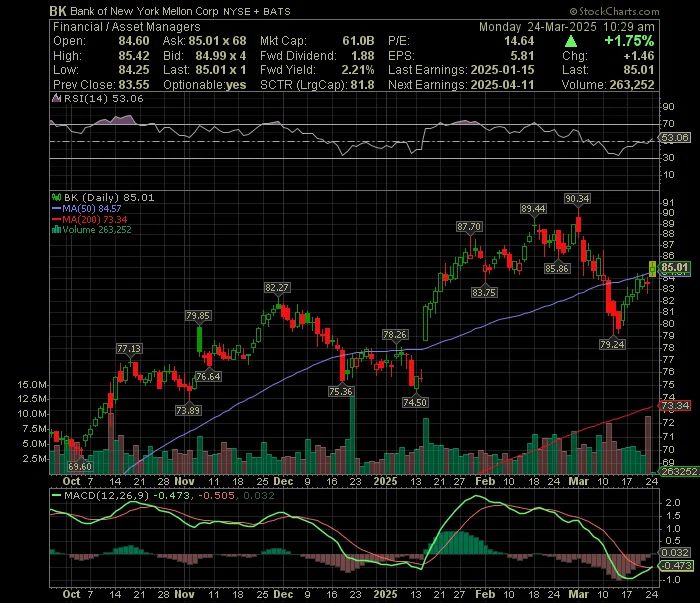This screenshot has height=603, width=700.
Task: Select the BK ticker symbol in title
Action: 58,11
